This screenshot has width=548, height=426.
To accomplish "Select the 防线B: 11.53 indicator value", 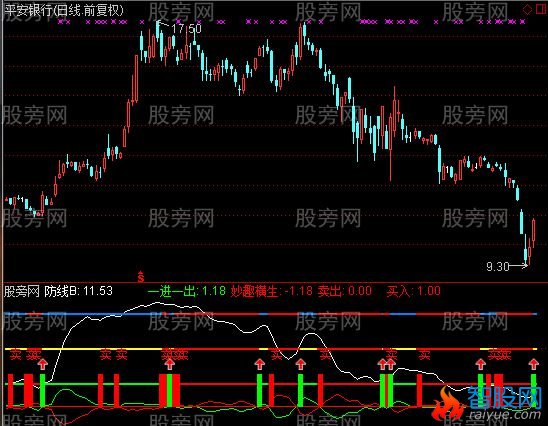I will (78, 291).
